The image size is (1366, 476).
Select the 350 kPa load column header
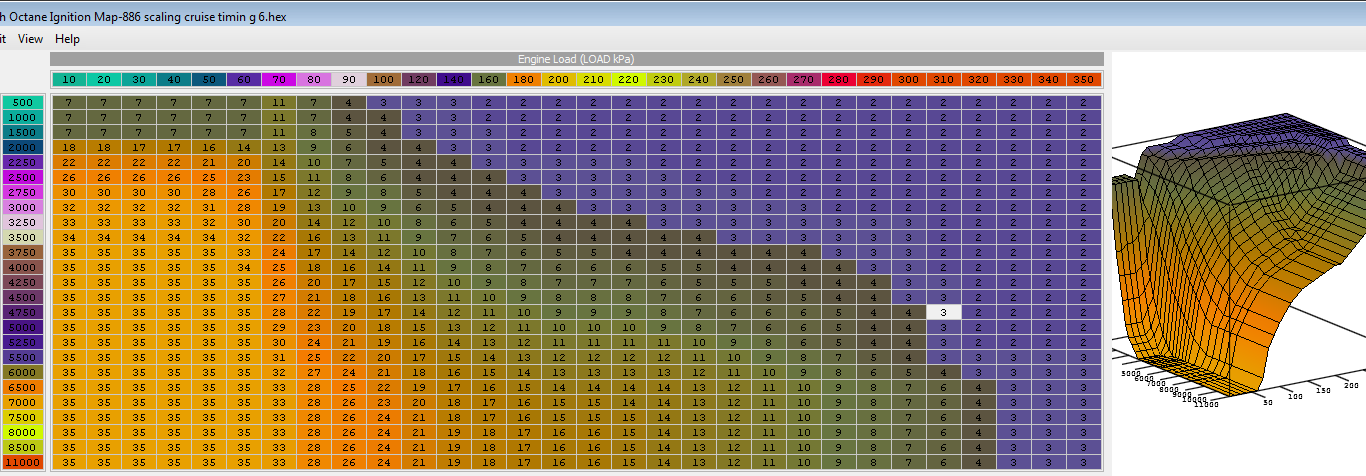pyautogui.click(x=1084, y=79)
